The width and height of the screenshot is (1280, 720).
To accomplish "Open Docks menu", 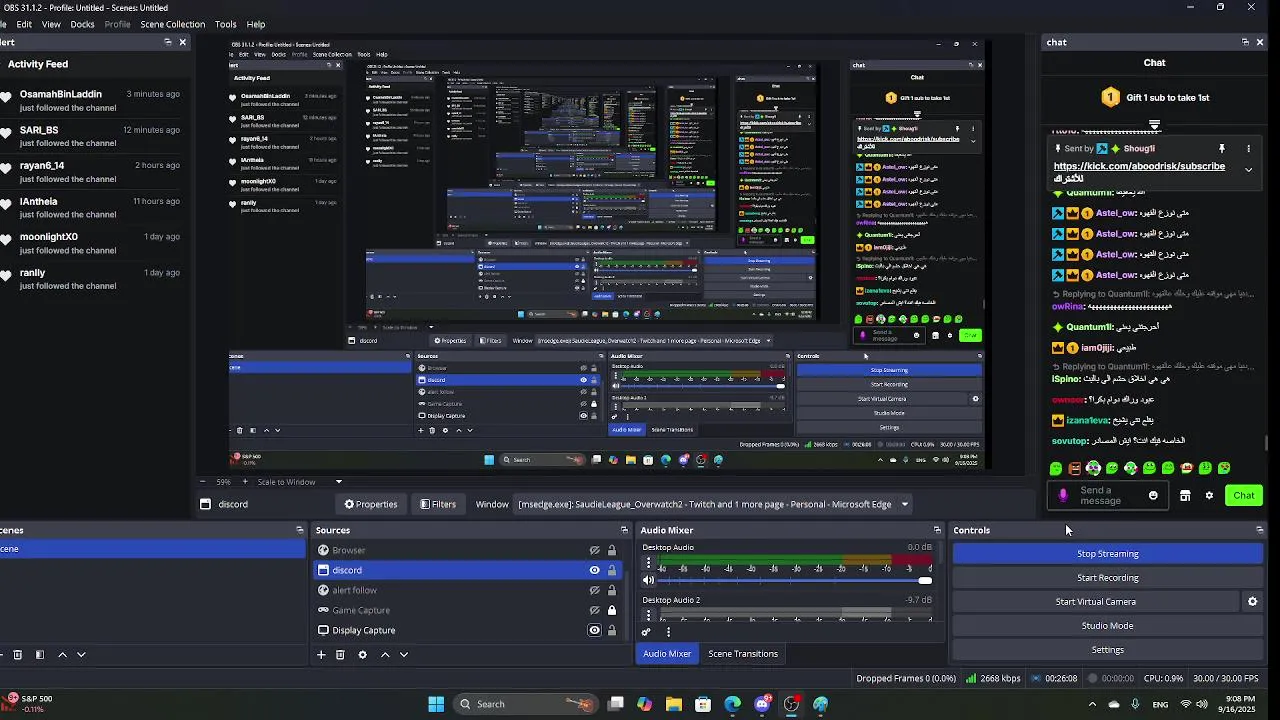I will 82,24.
